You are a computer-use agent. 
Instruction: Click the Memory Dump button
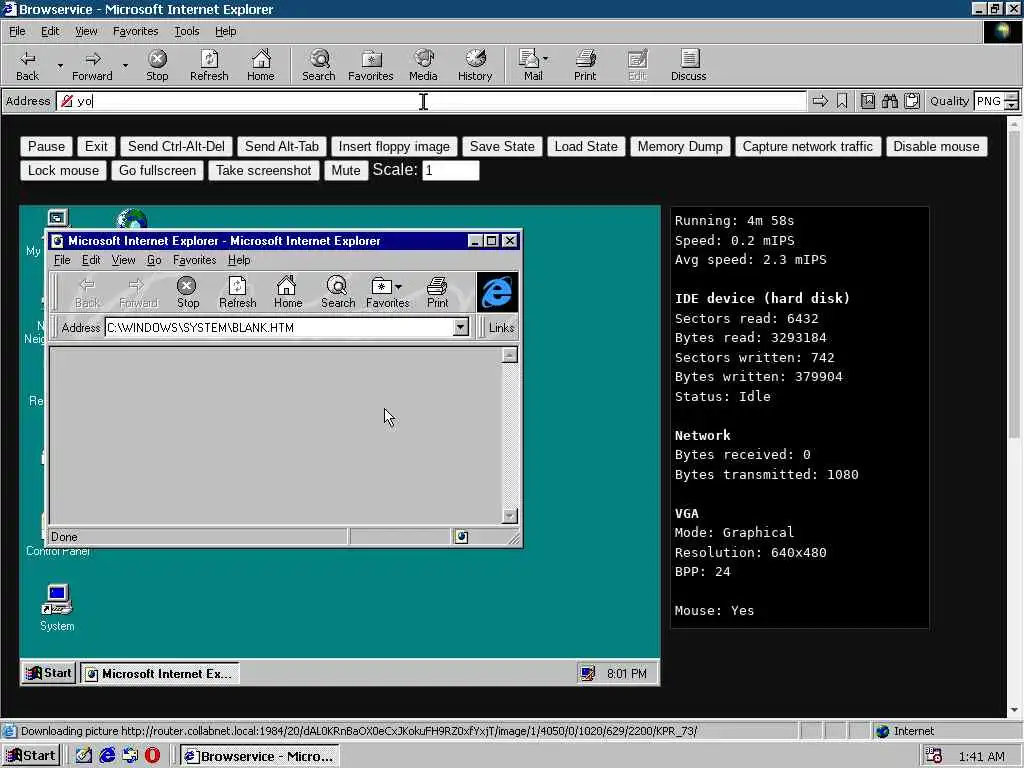point(680,146)
